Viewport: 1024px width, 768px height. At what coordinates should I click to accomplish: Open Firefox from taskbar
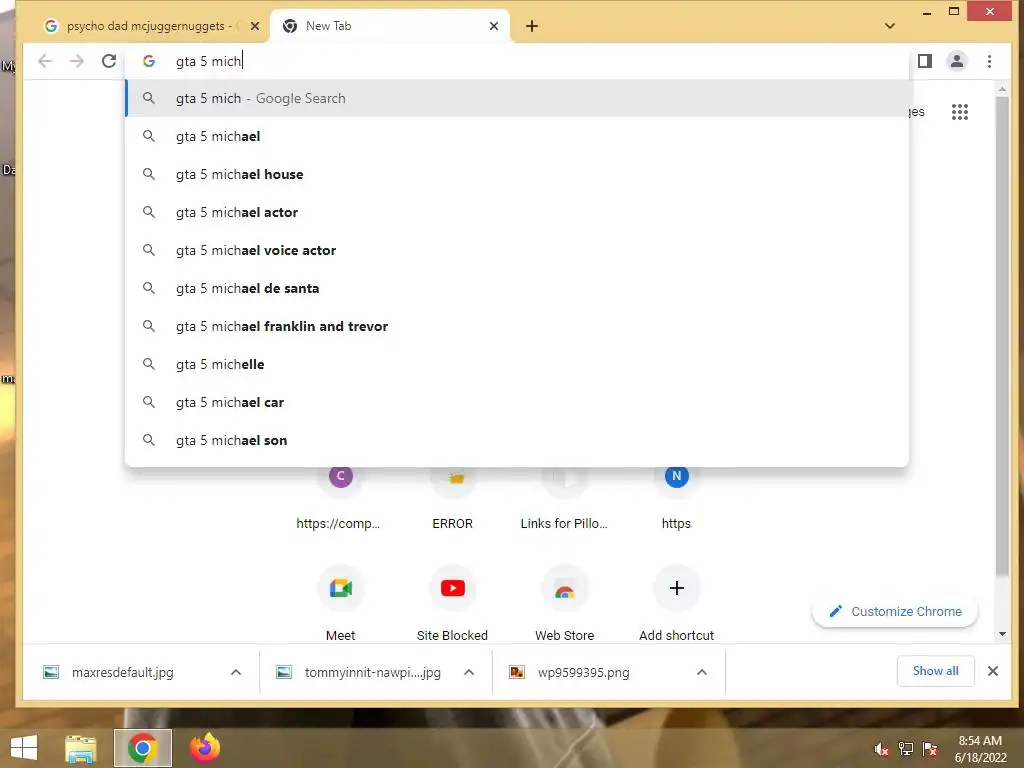(x=204, y=748)
